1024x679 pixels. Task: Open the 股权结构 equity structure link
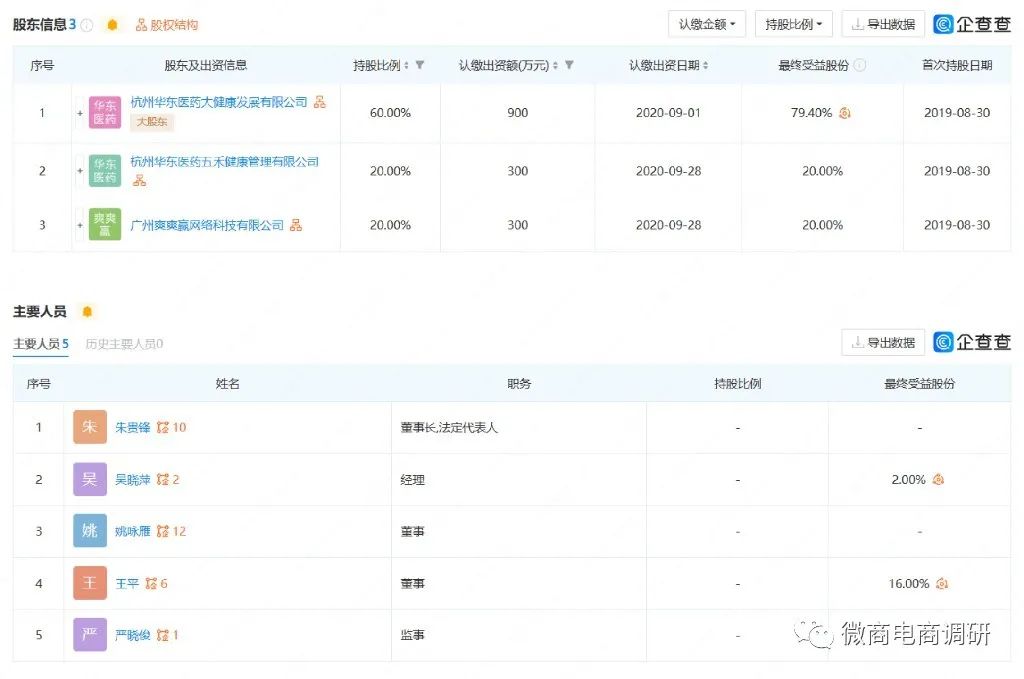coord(167,25)
